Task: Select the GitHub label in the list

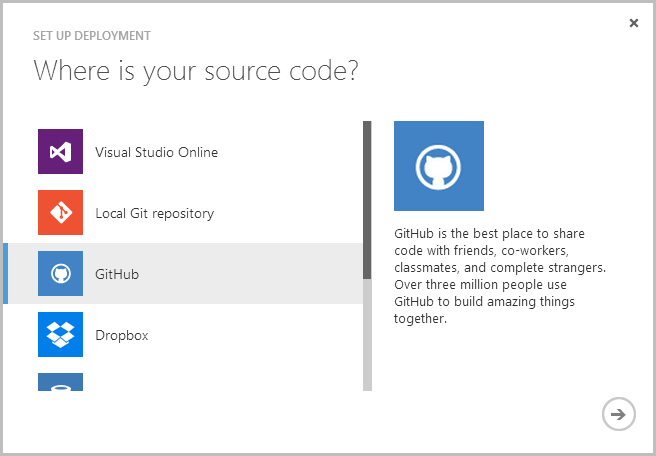Action: [x=117, y=274]
